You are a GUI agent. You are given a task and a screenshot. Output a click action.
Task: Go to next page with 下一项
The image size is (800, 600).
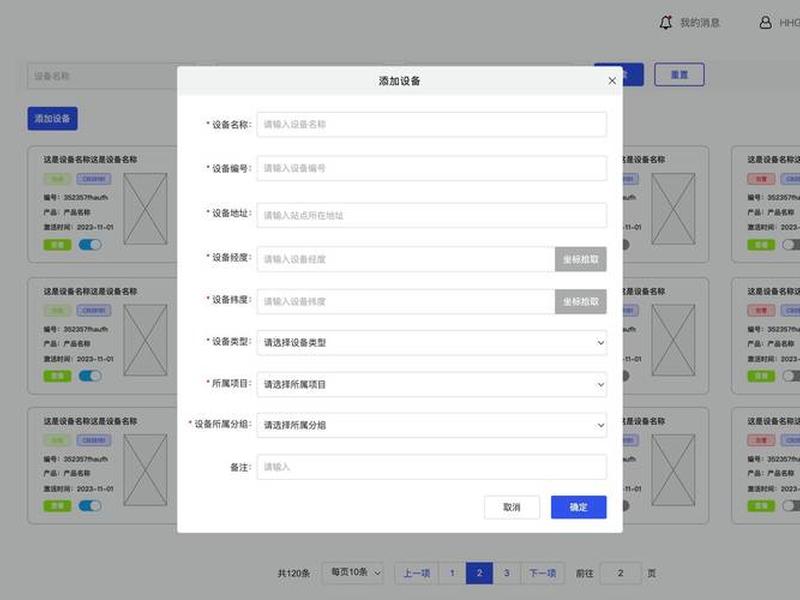point(542,573)
